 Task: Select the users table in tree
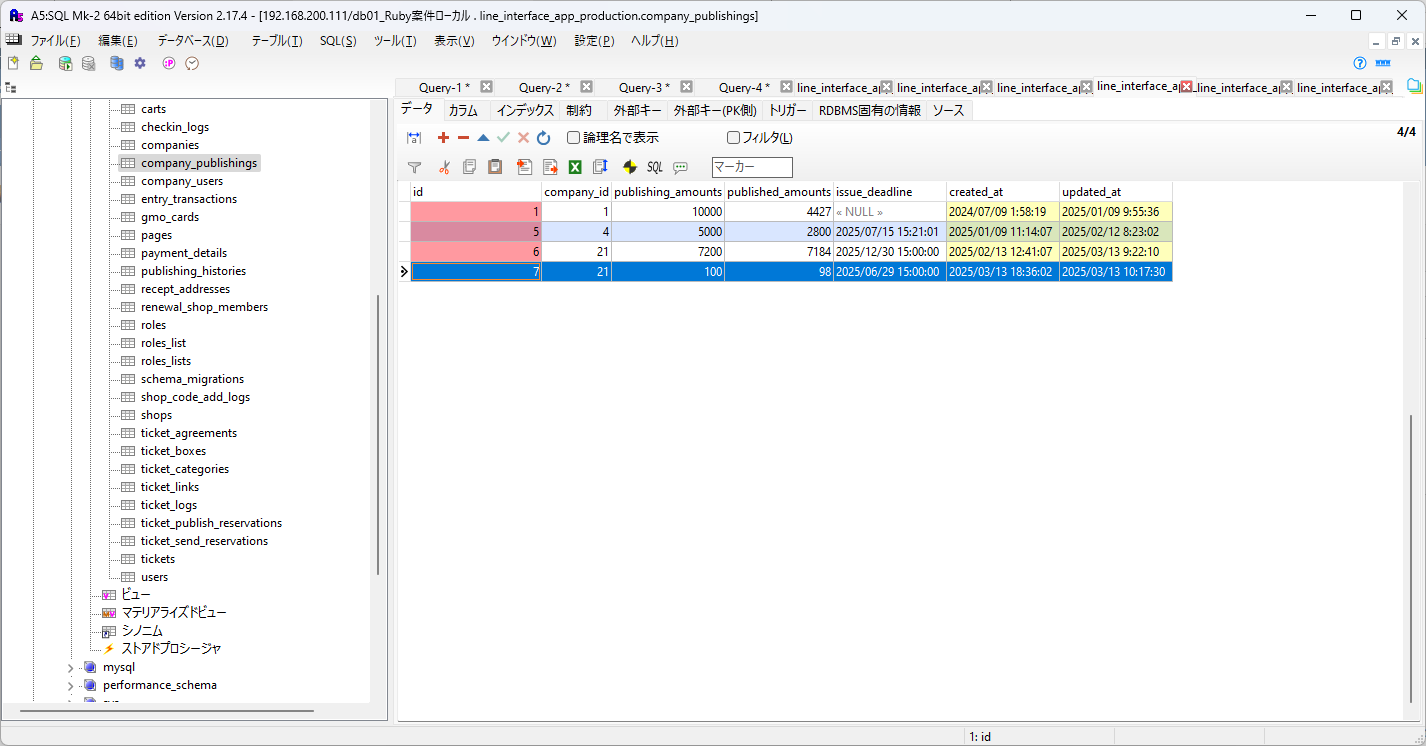(154, 577)
